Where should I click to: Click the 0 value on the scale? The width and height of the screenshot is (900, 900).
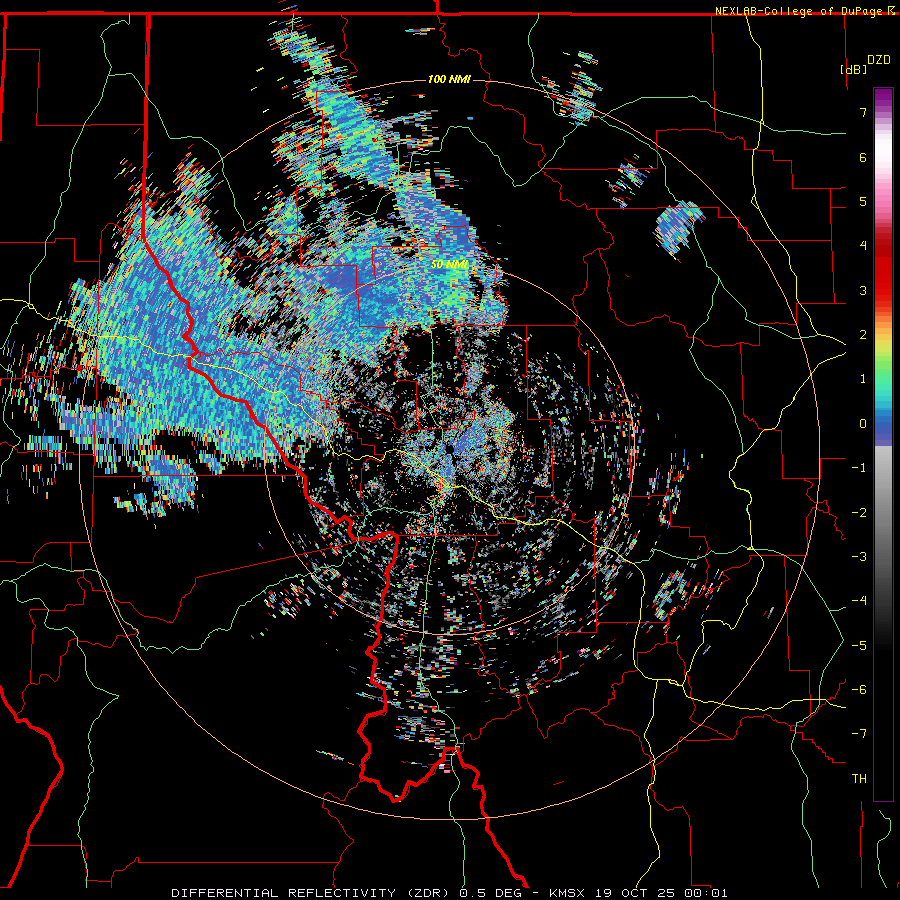click(x=863, y=424)
